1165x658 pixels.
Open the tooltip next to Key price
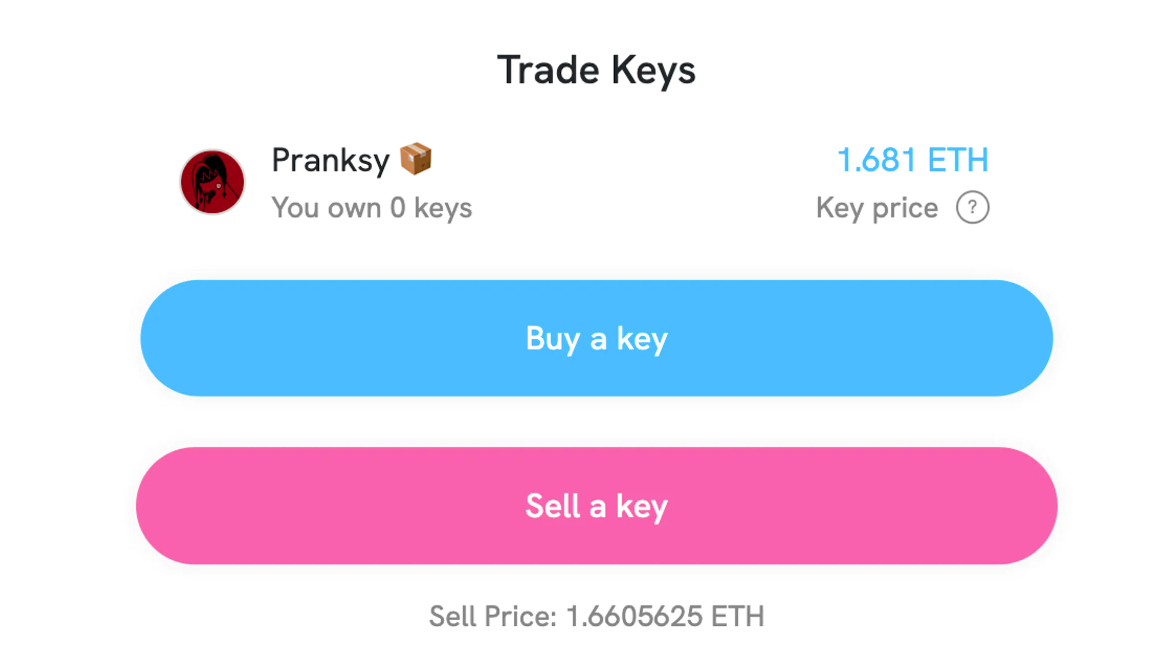(972, 208)
